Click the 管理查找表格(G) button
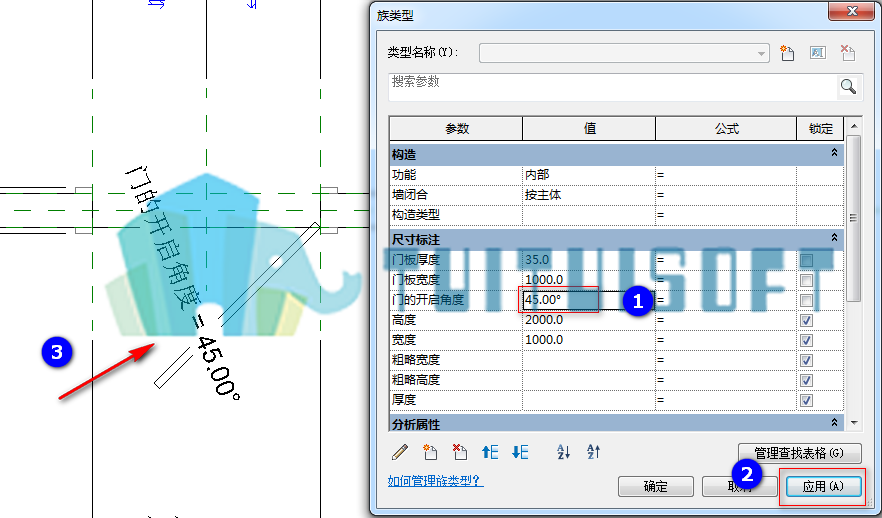 coord(799,453)
